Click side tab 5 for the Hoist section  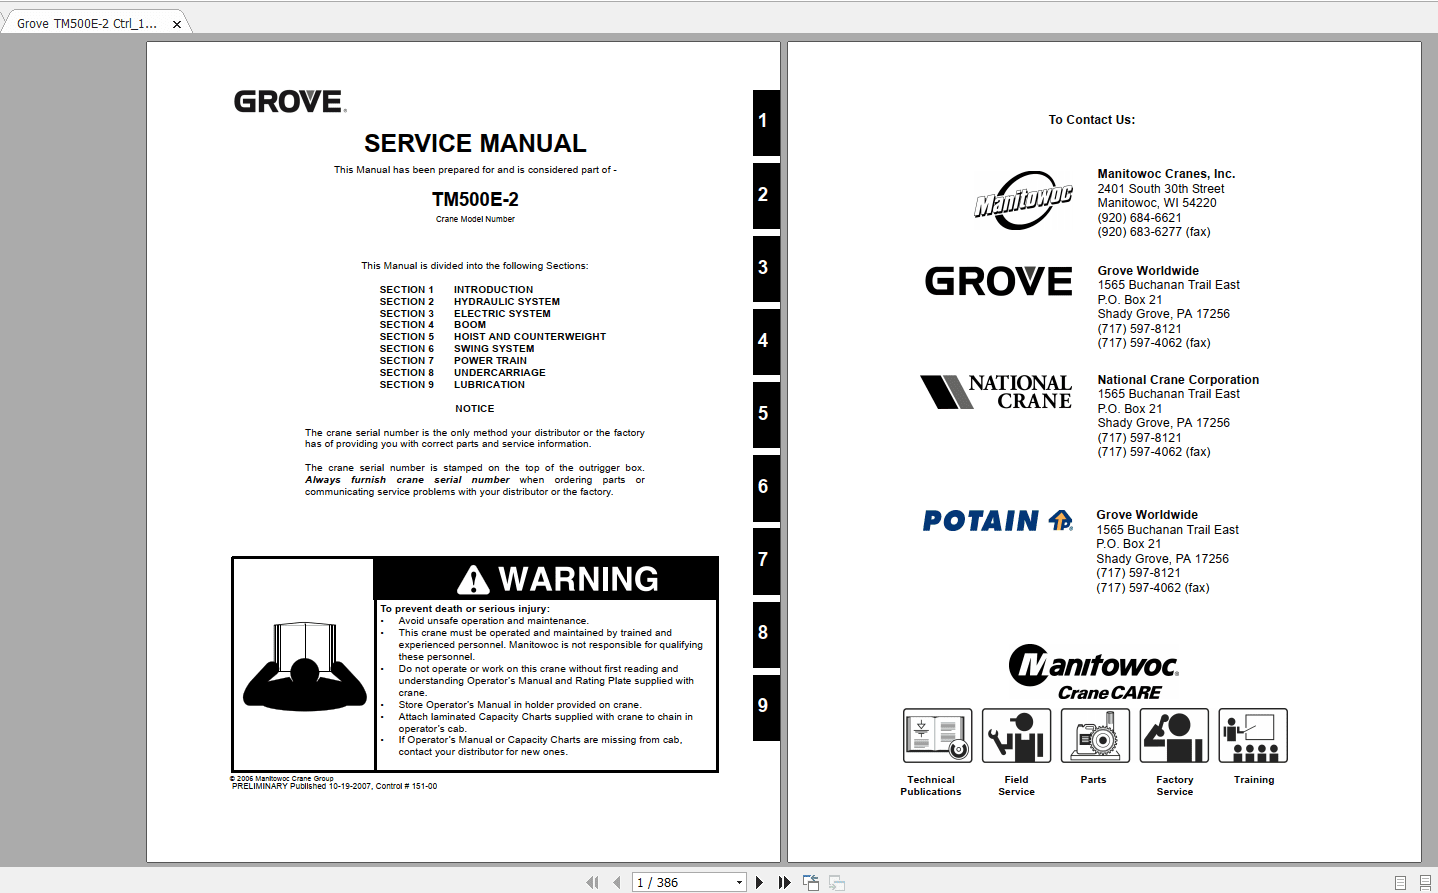tap(764, 413)
